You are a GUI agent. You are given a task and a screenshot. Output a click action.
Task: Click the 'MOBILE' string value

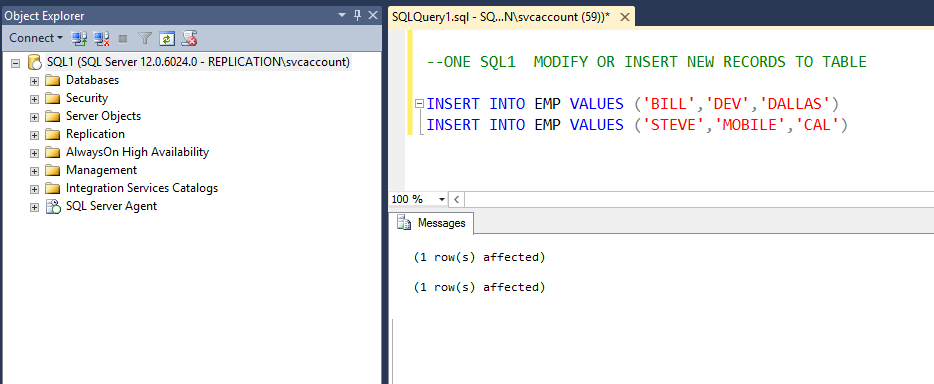[x=751, y=124]
